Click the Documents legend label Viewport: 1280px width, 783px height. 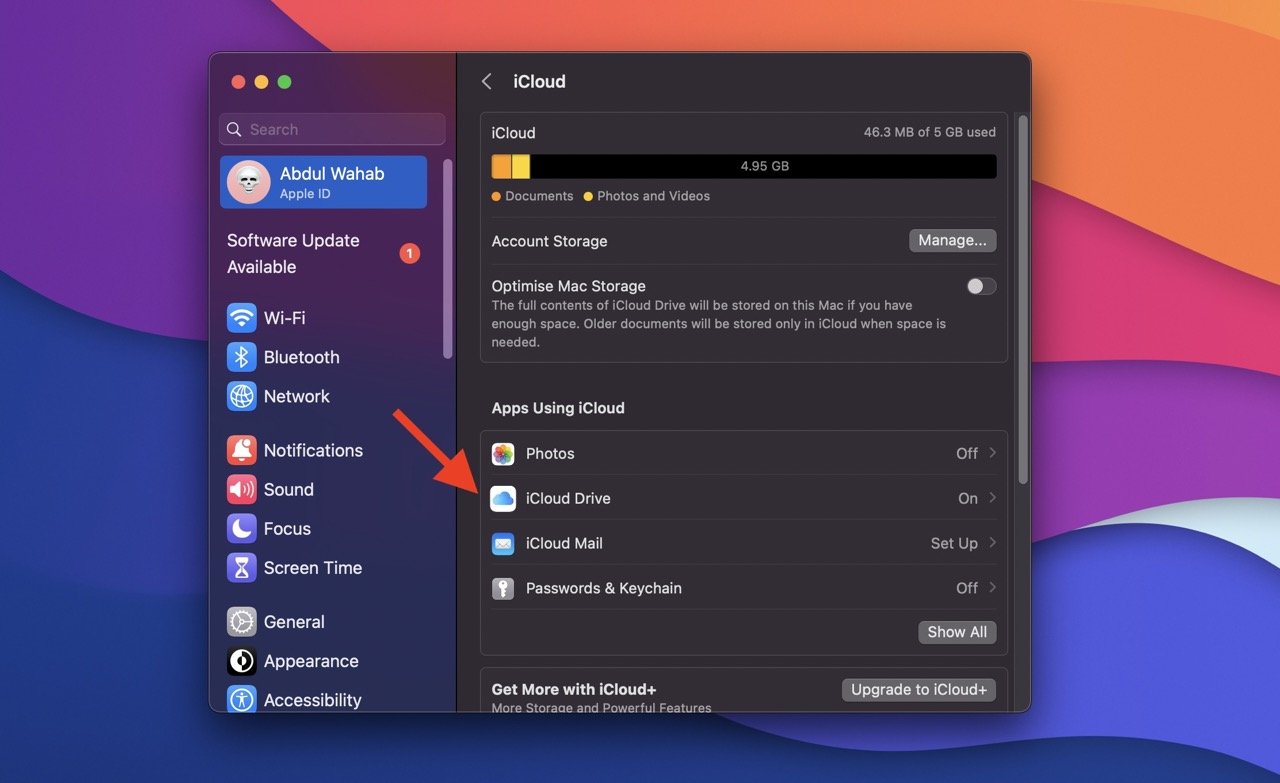(539, 196)
